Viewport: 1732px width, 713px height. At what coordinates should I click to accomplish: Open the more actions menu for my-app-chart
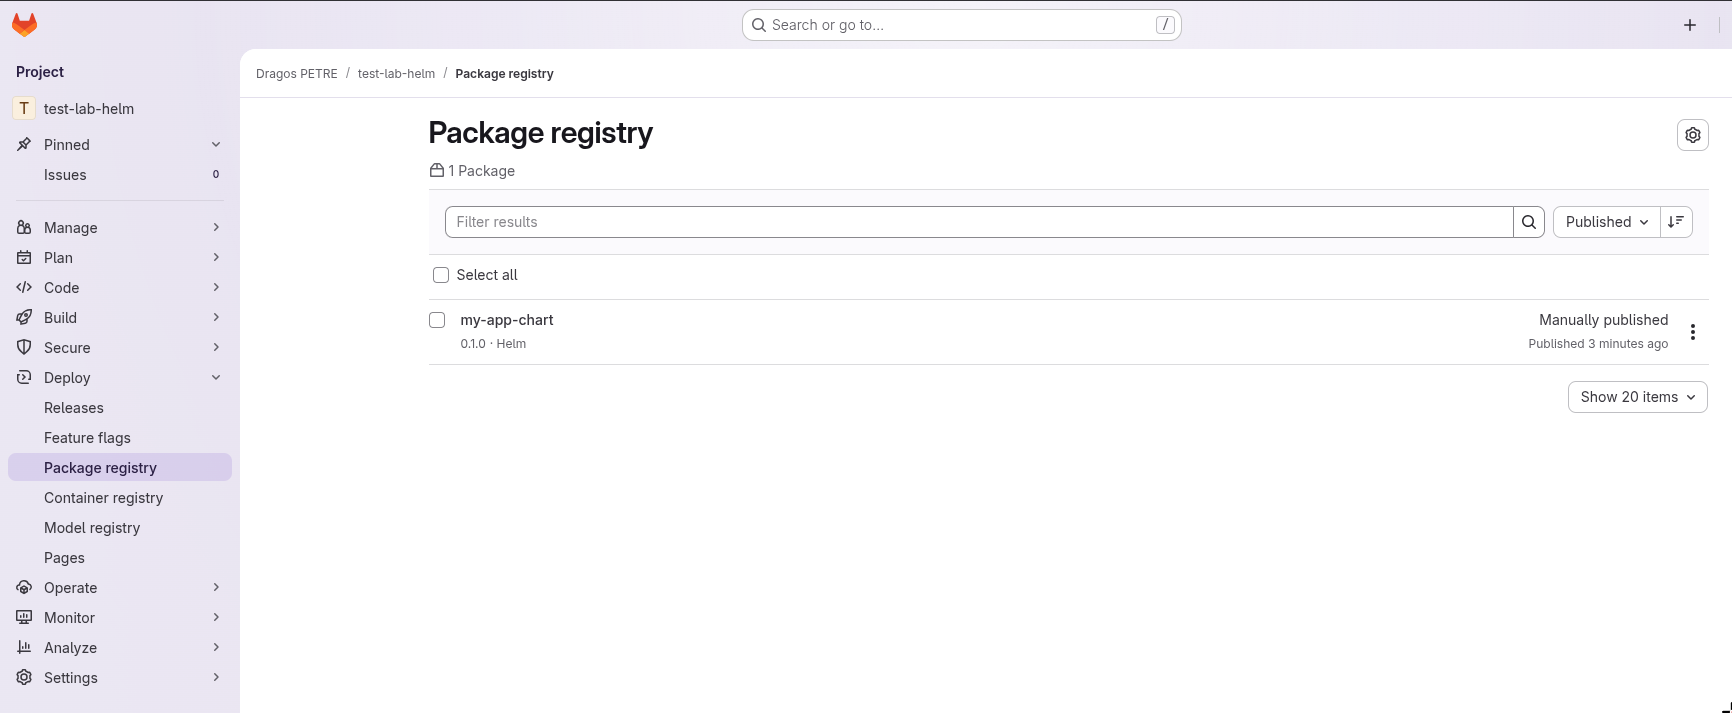coord(1694,331)
